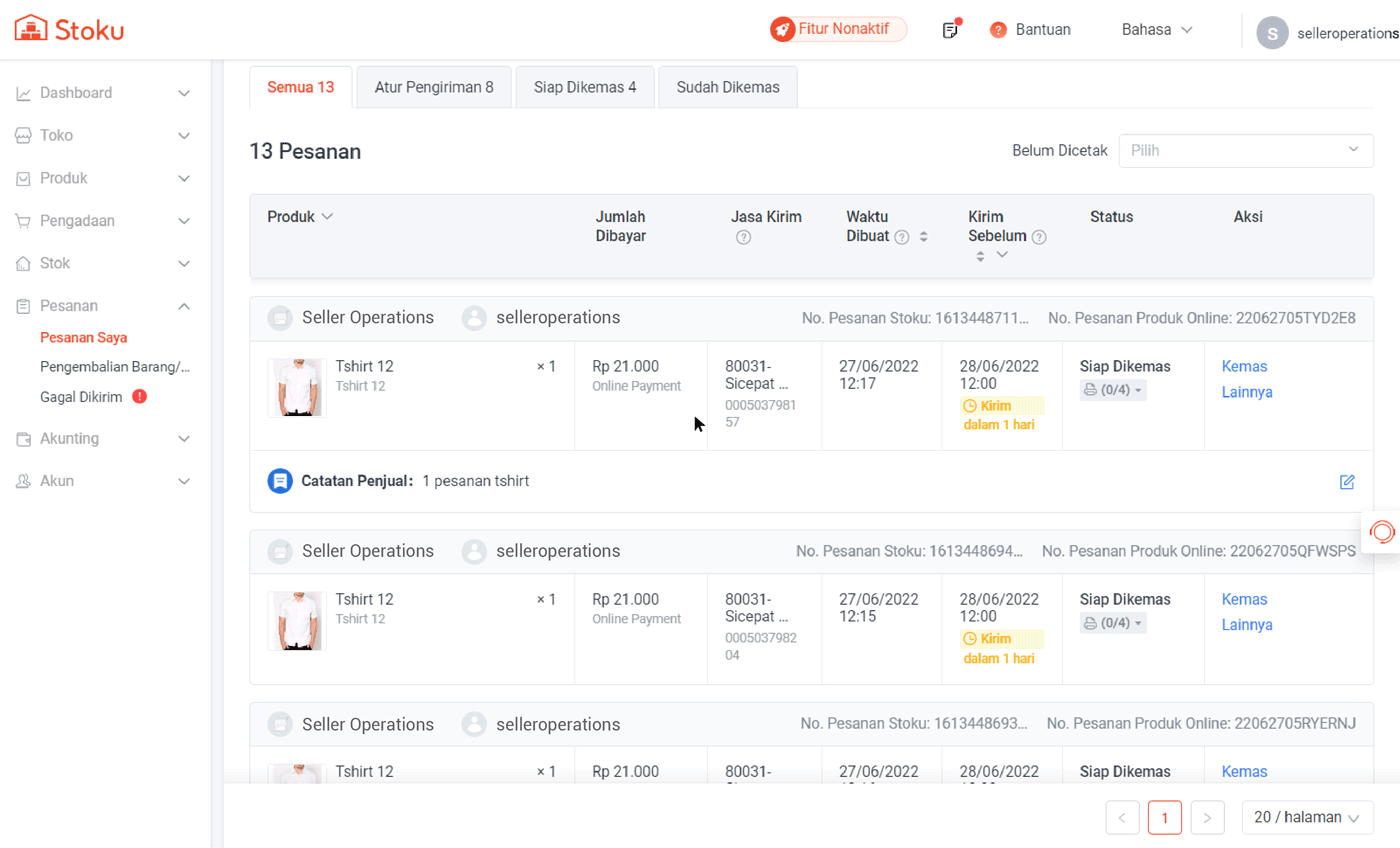Screen dimensions: 1400x848
Task: Click the selleroperations user avatar
Action: 1272,32
